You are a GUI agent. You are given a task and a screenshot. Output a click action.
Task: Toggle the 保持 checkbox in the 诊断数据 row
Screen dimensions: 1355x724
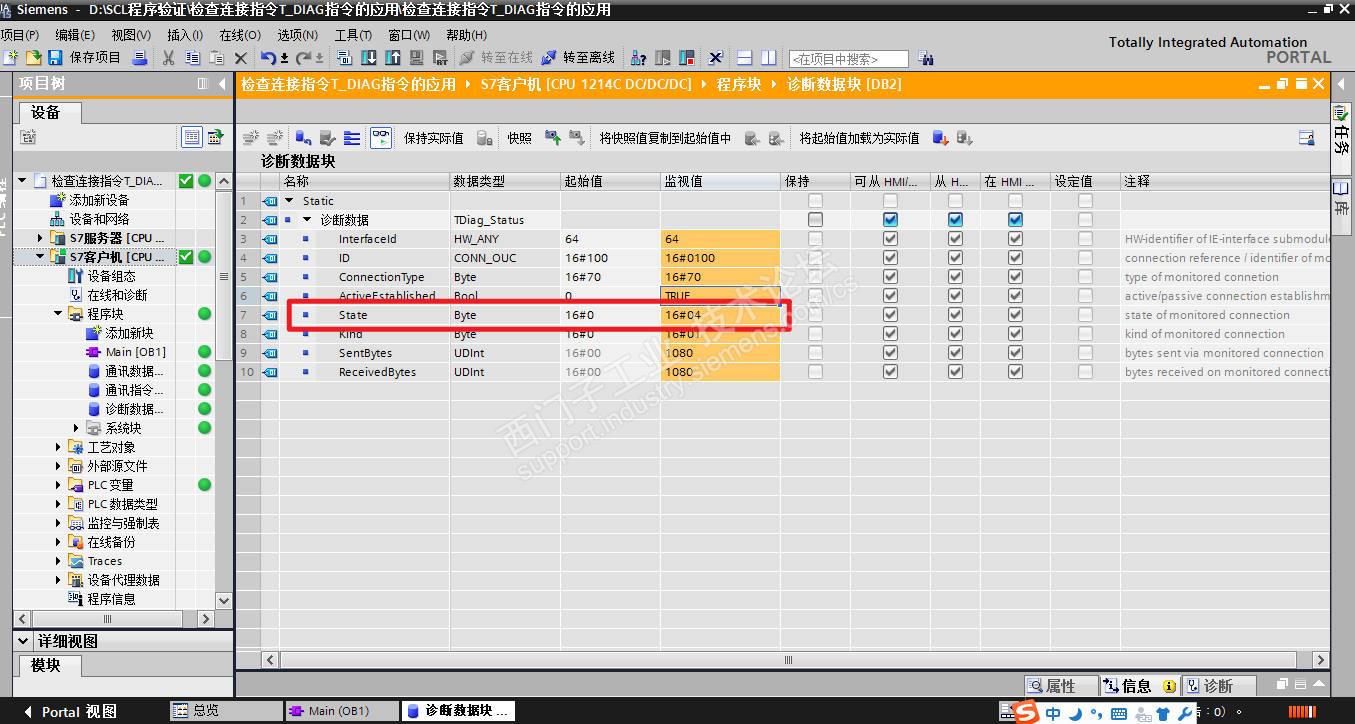coord(815,220)
